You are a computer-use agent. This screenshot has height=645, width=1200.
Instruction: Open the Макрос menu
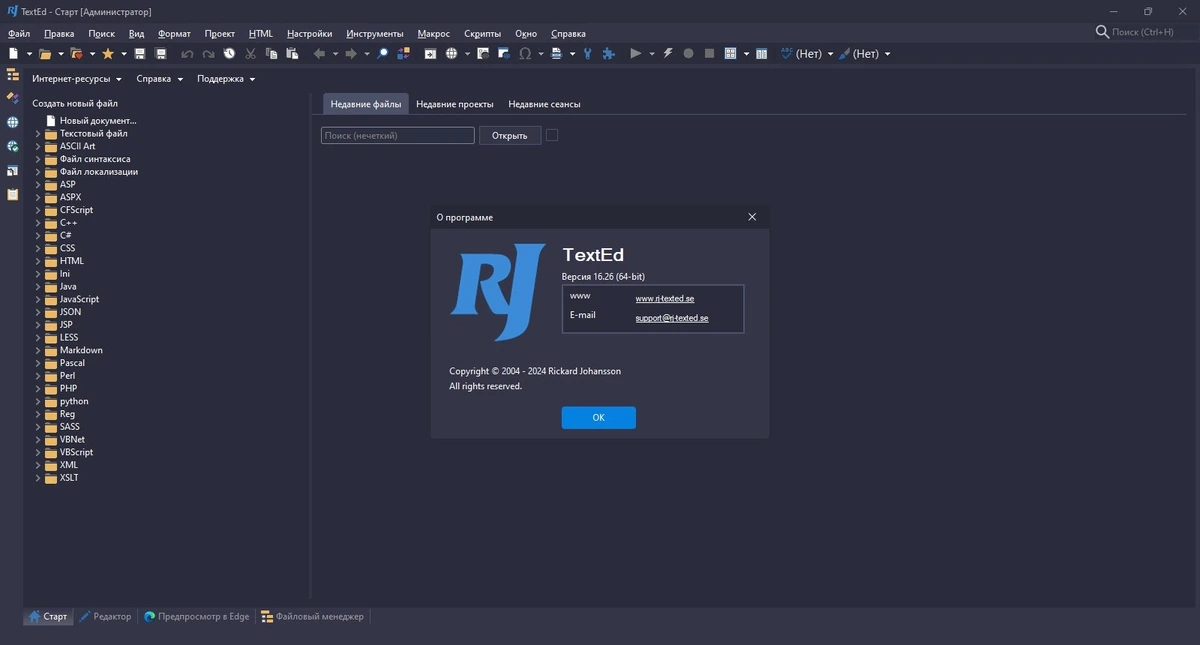(433, 33)
